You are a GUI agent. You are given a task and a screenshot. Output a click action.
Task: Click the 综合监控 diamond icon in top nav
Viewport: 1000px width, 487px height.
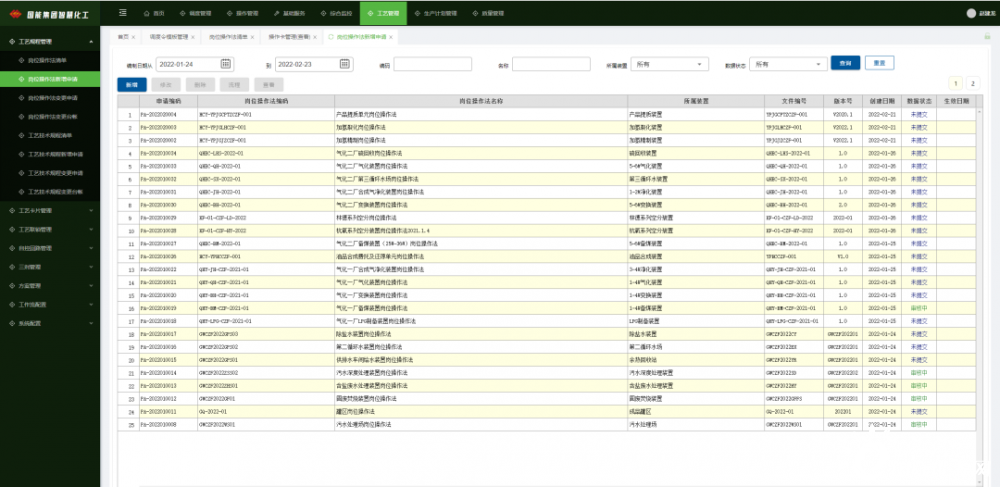point(324,13)
